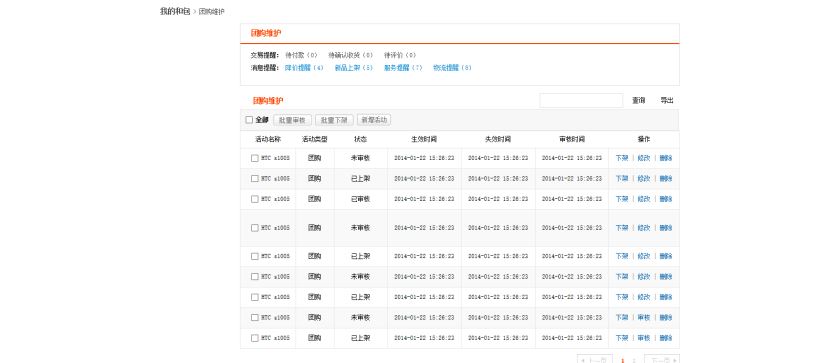This screenshot has width=840, height=363.
Task: Click the 团购维护 panel title under the orange line
Action: (266, 33)
